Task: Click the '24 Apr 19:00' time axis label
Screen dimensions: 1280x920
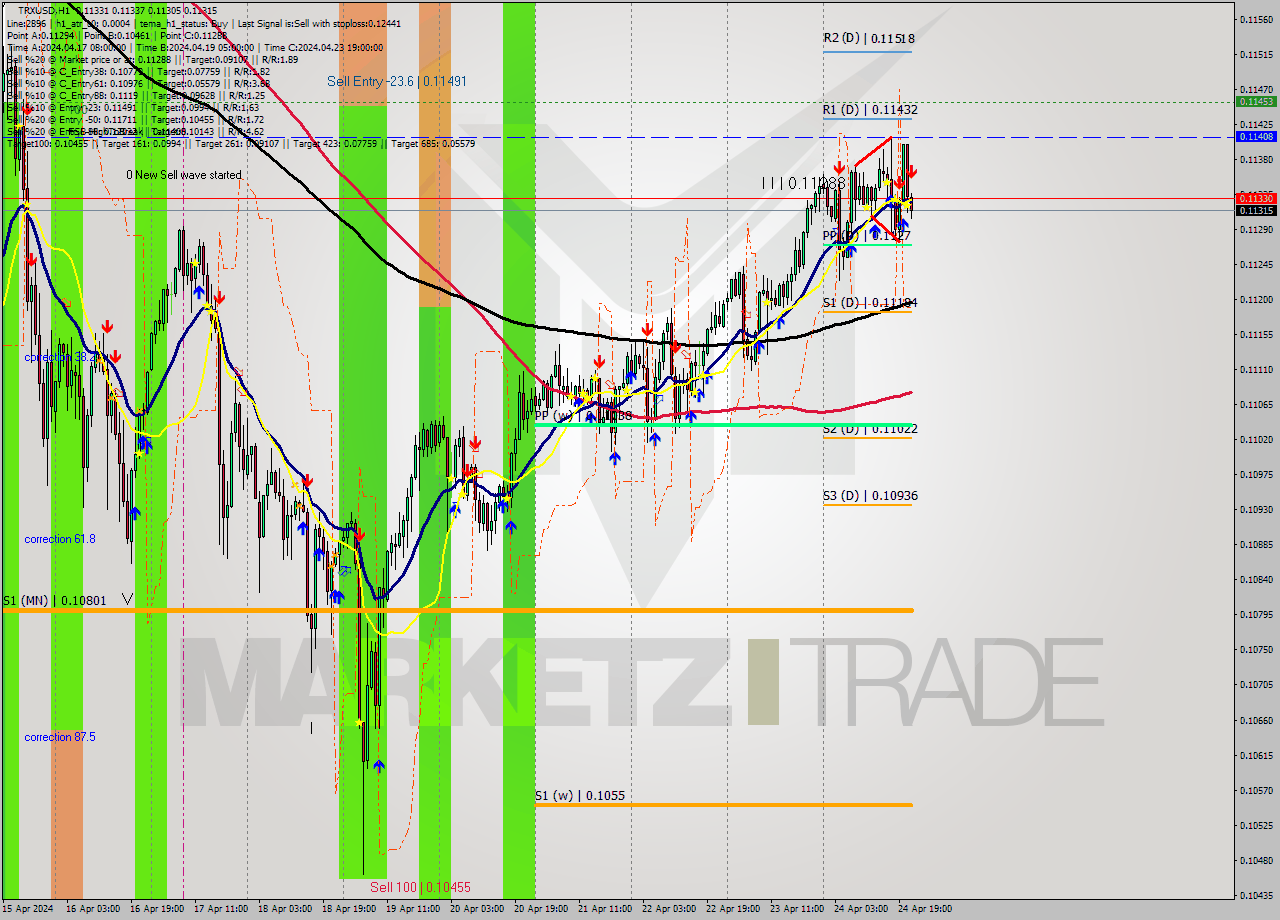Action: point(926,909)
